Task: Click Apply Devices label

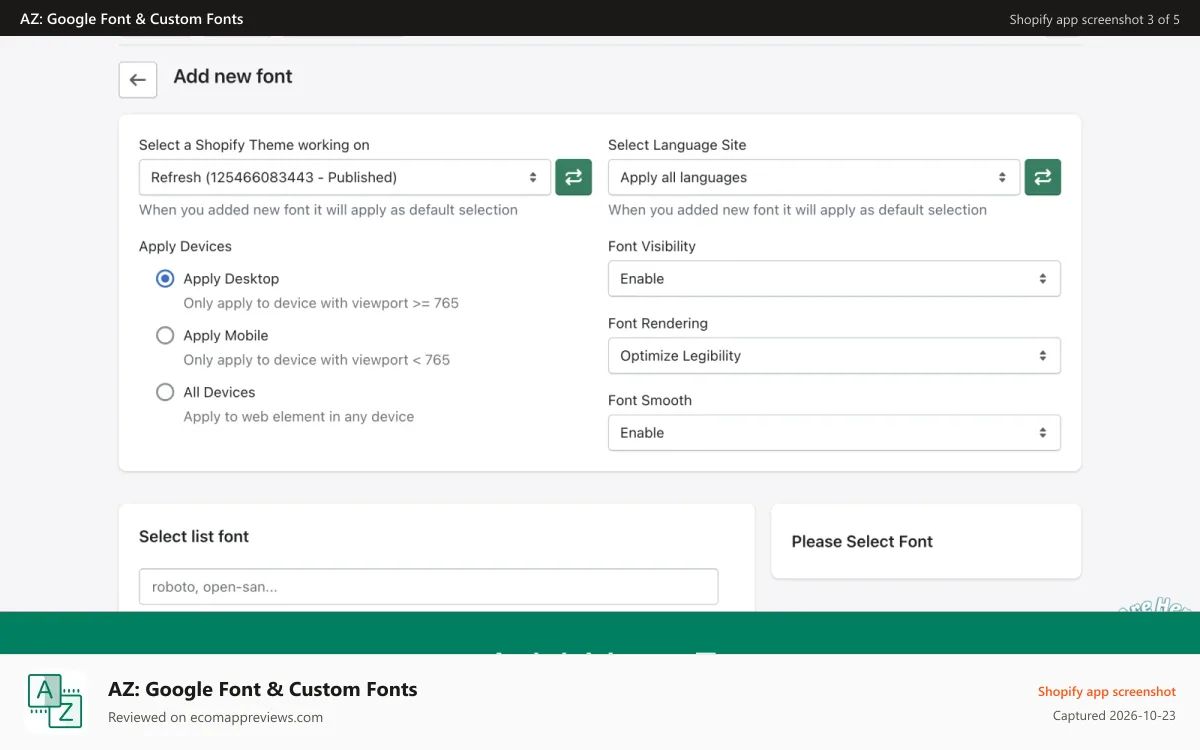Action: coord(185,247)
